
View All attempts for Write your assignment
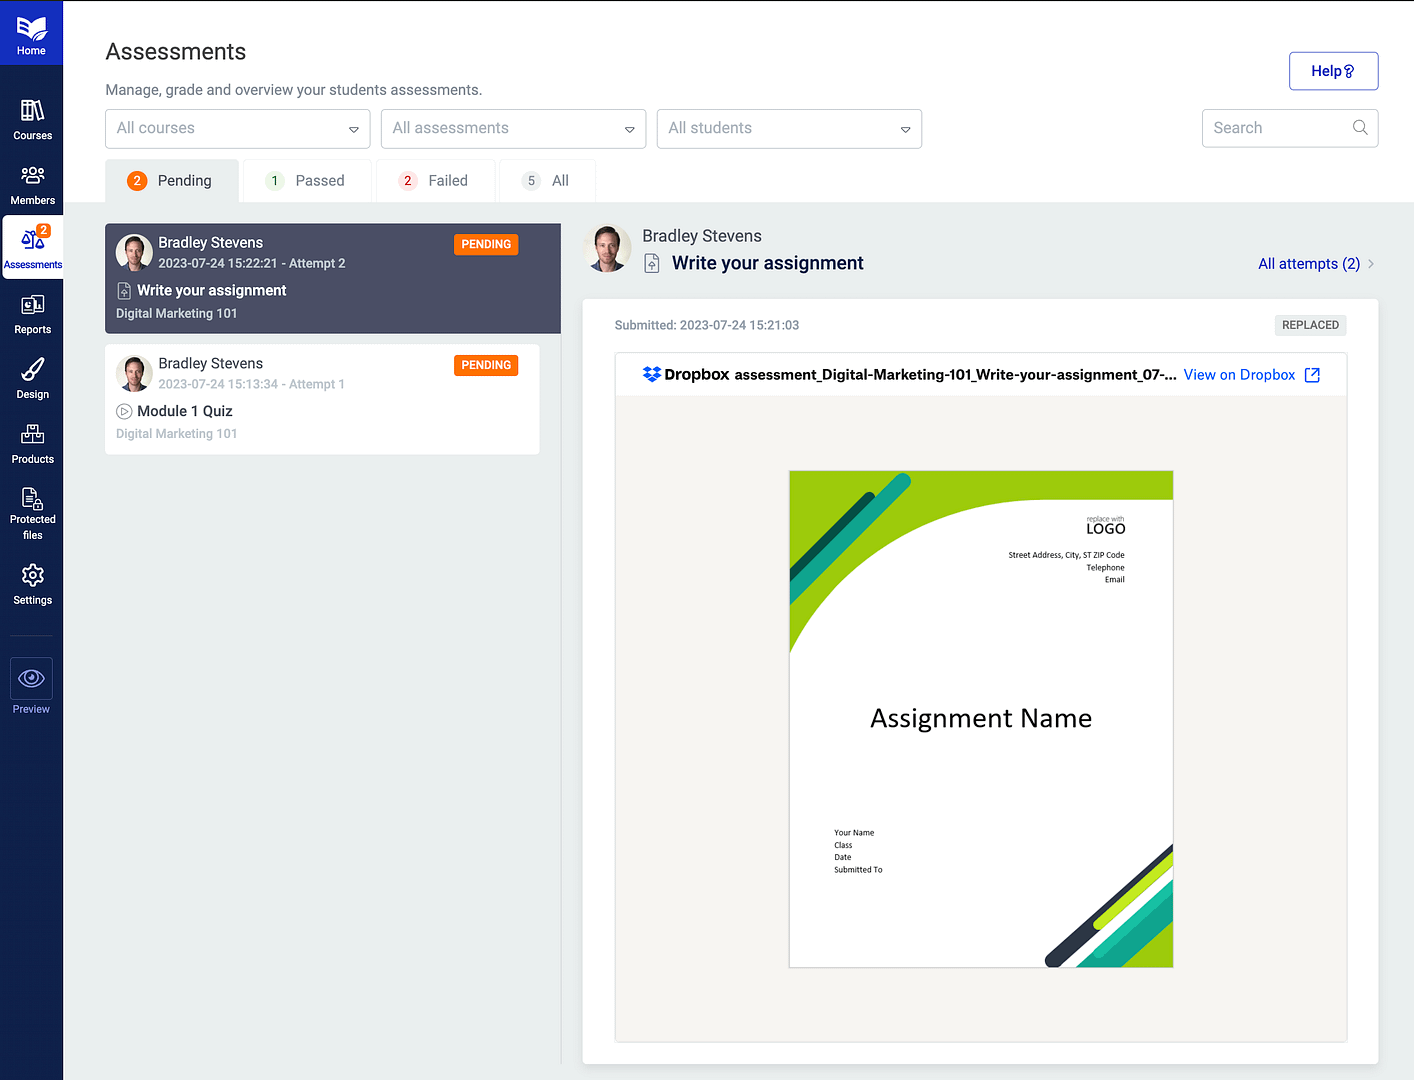pyautogui.click(x=1309, y=263)
